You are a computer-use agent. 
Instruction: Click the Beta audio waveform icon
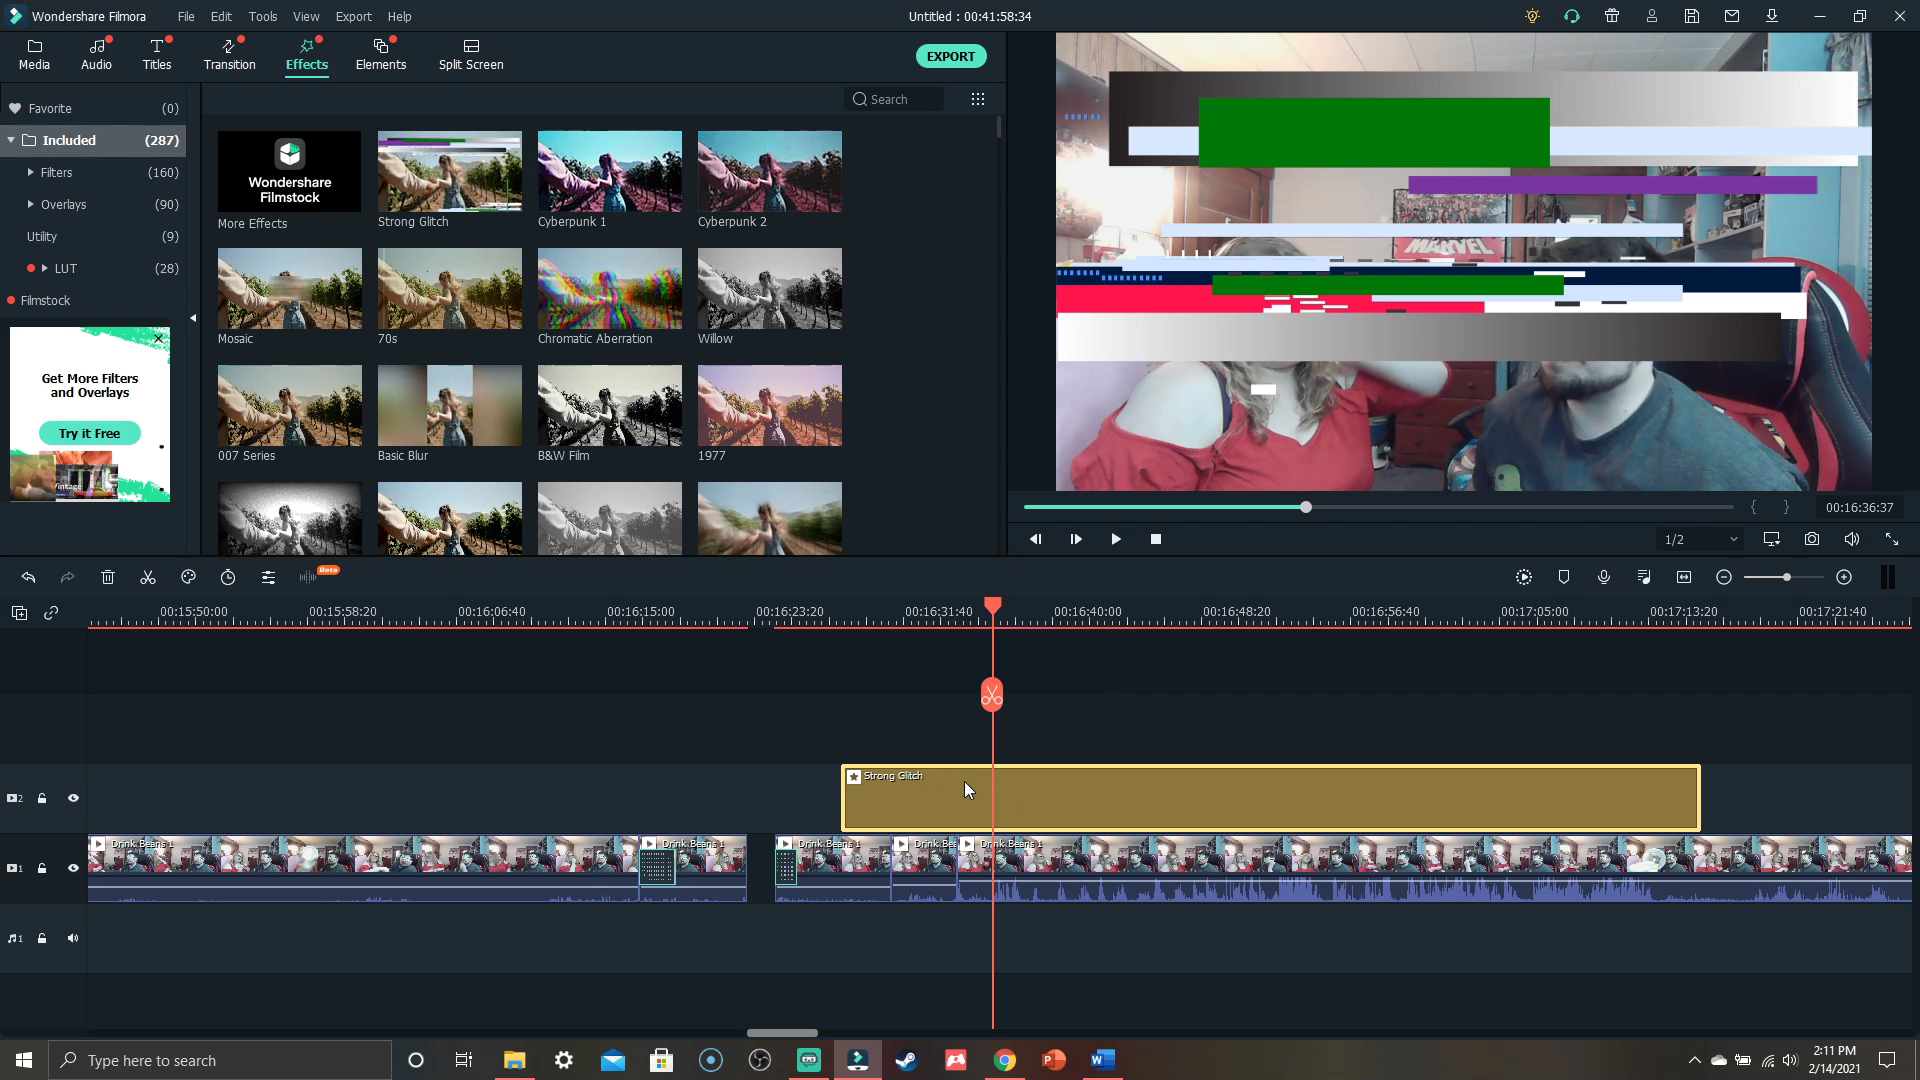(308, 578)
